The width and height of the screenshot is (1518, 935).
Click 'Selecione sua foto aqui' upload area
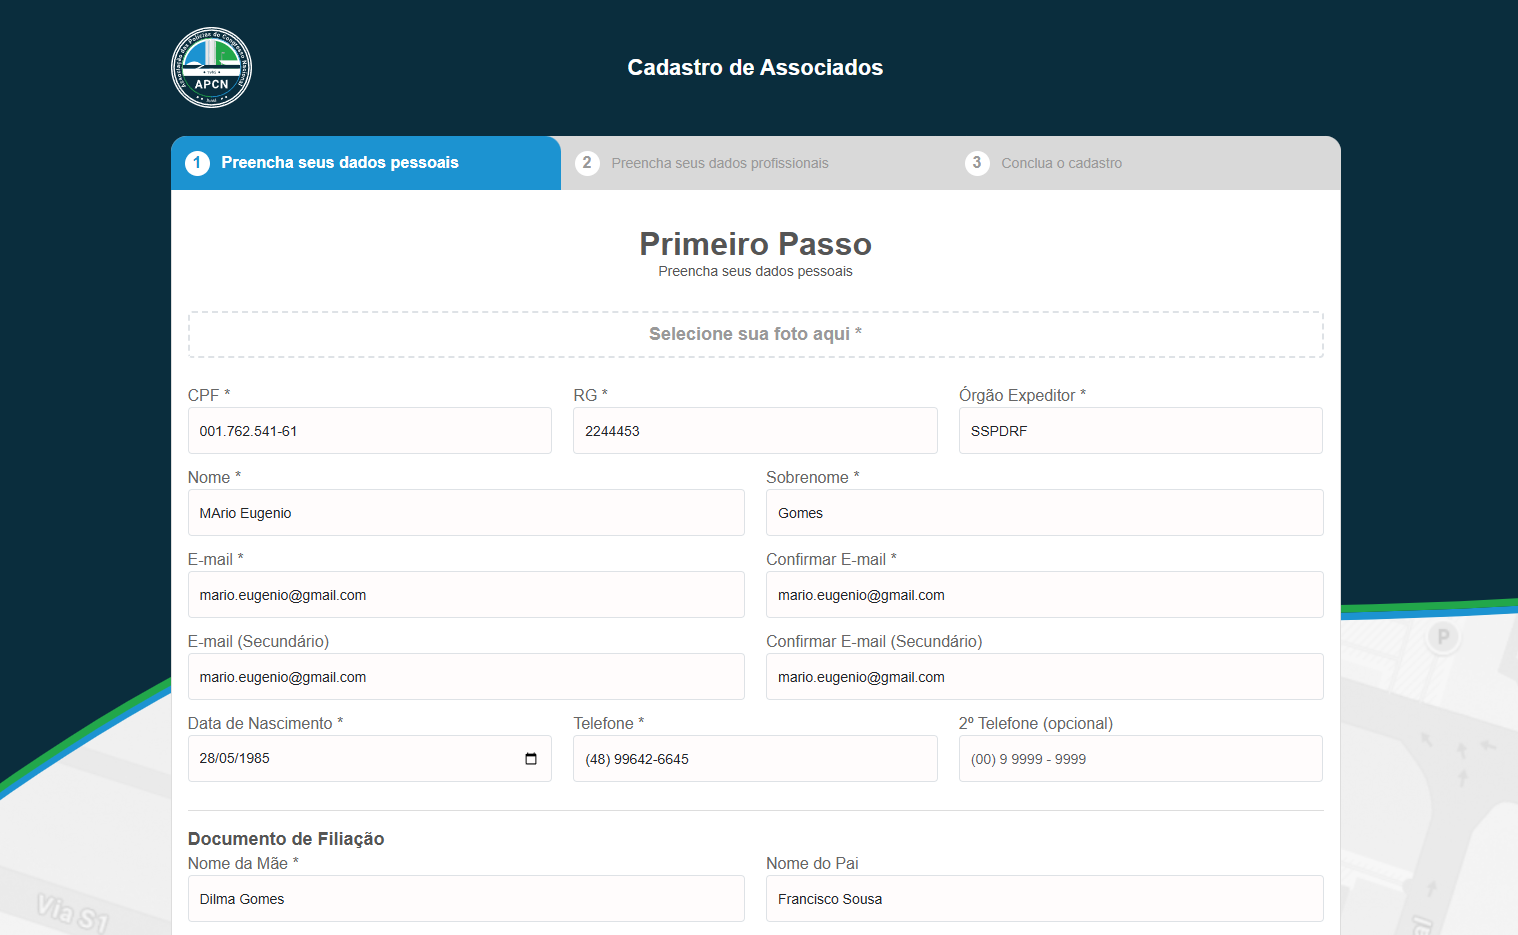coord(755,334)
